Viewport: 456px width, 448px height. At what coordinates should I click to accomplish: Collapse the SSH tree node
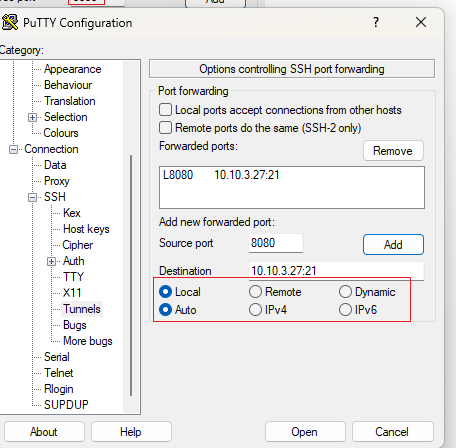[32, 197]
